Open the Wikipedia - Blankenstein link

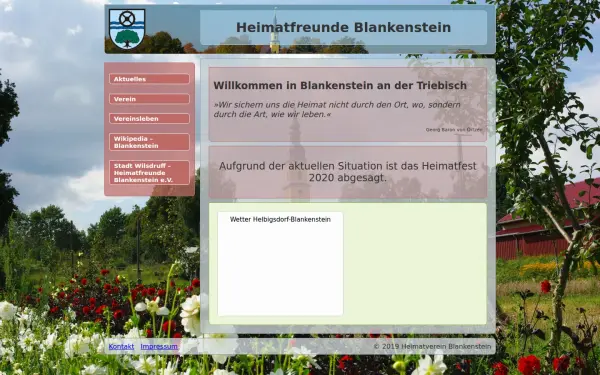[x=149, y=142]
